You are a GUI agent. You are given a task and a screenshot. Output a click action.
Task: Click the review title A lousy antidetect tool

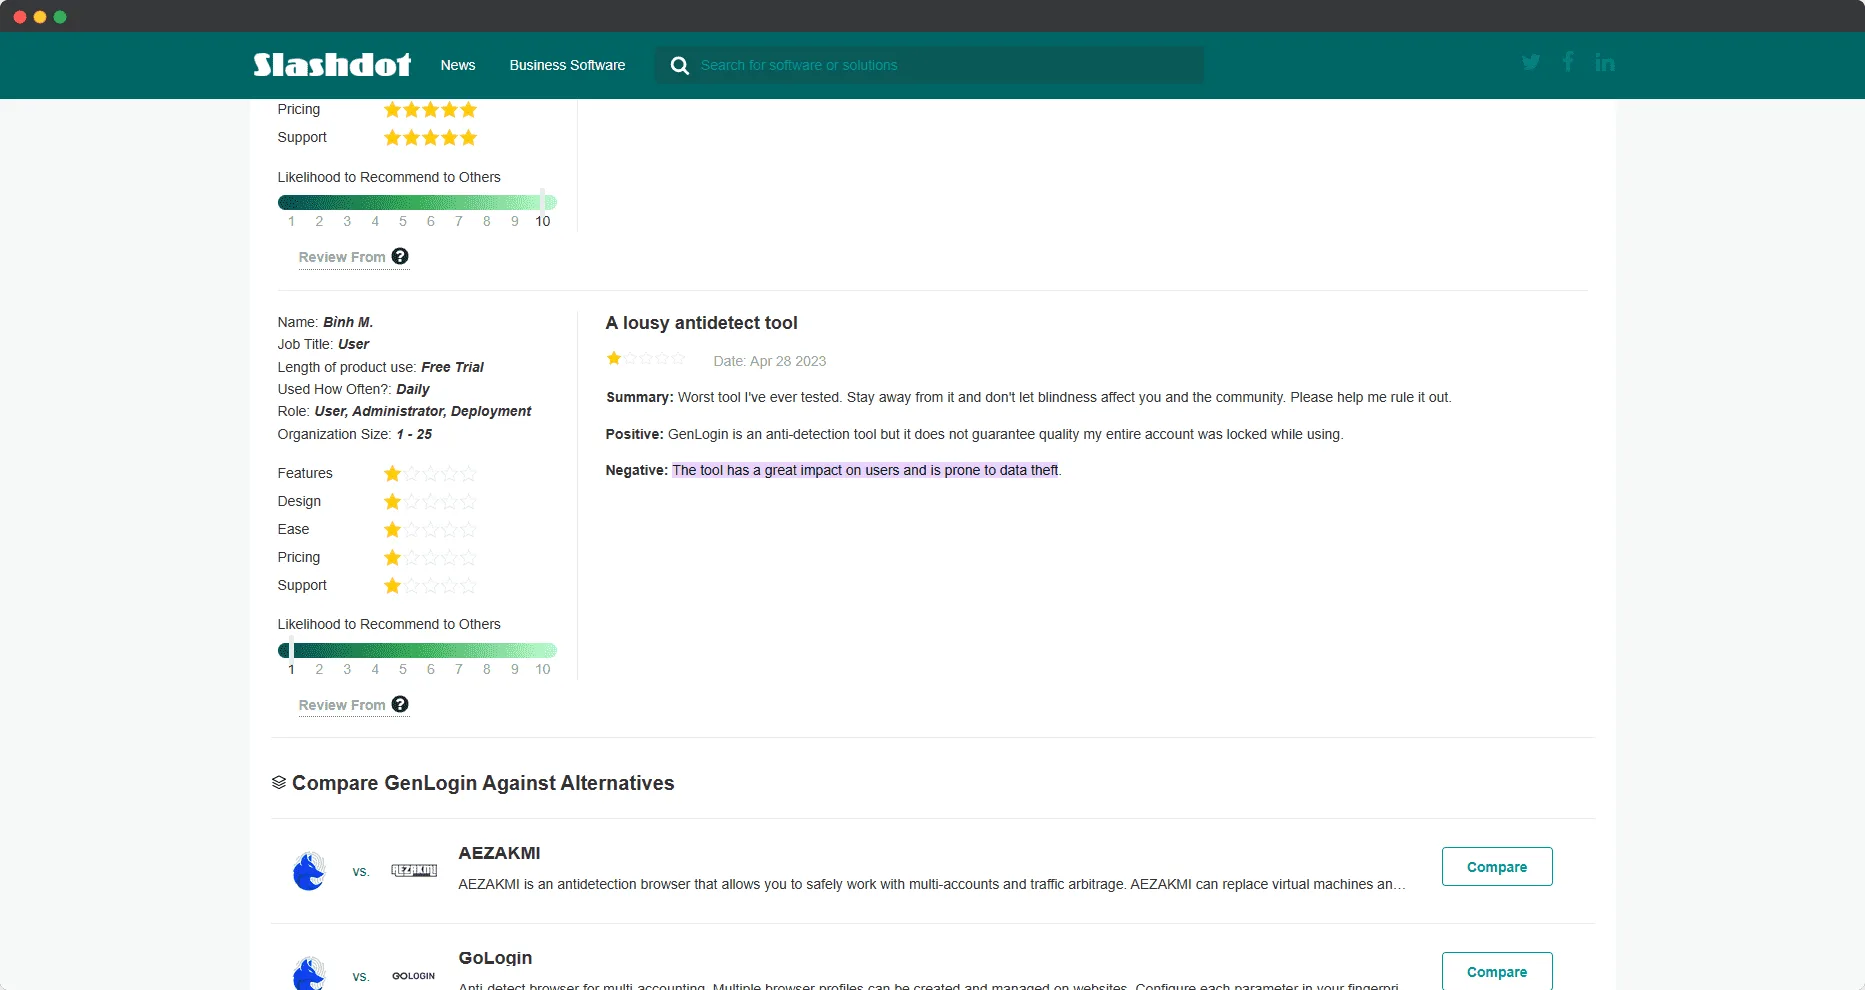[x=701, y=323]
